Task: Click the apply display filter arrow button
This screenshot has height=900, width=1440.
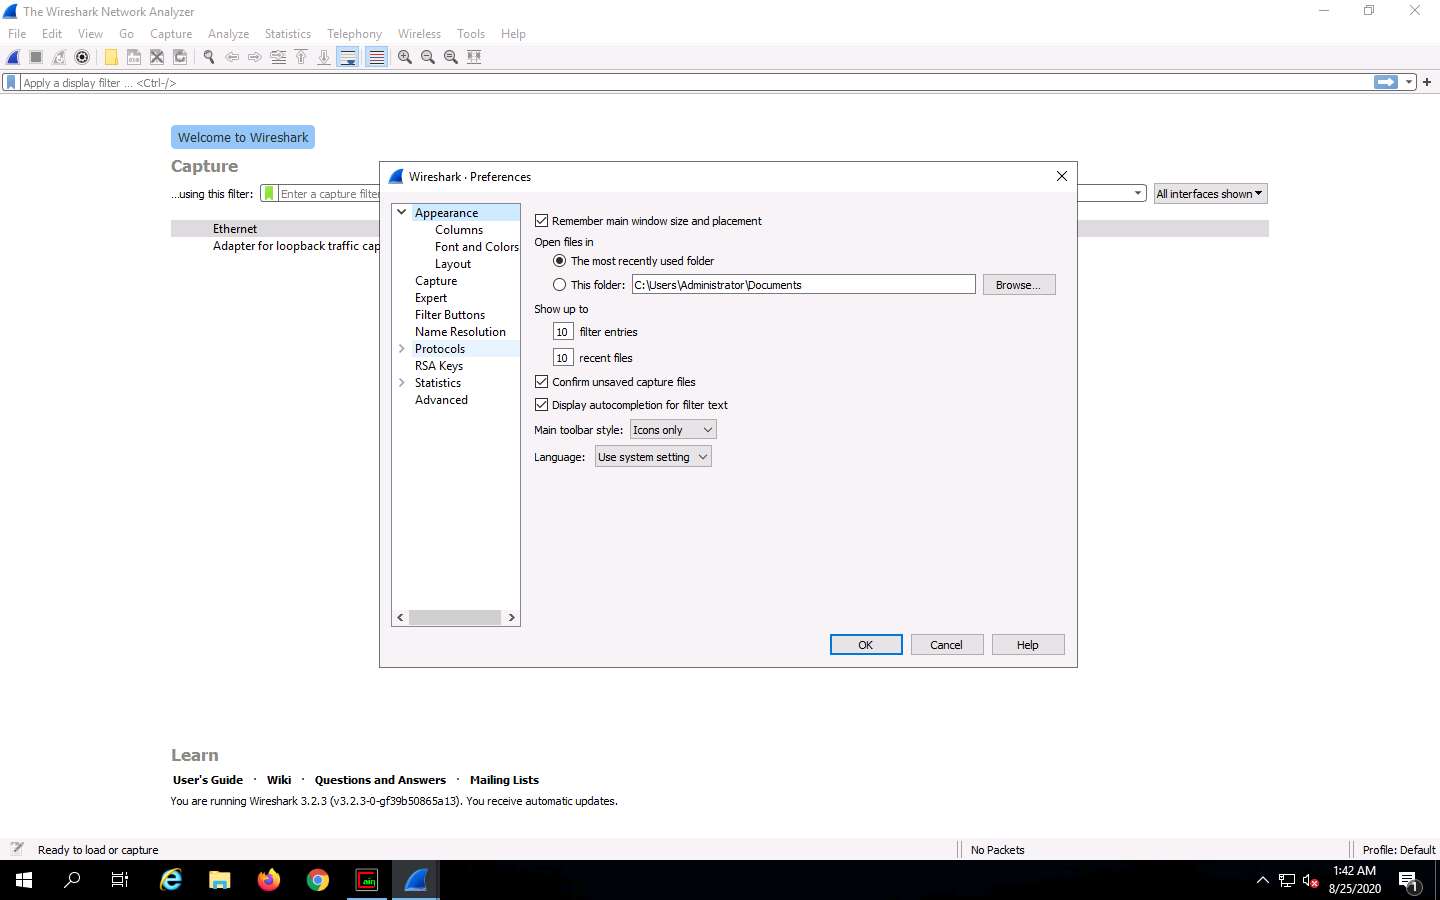Action: click(1386, 82)
